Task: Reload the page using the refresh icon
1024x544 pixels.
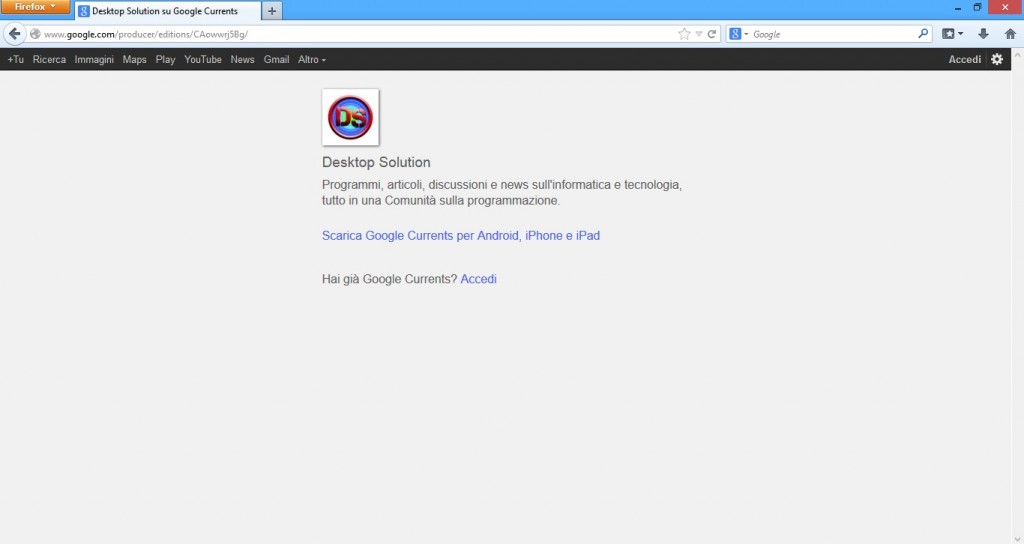Action: [x=712, y=34]
